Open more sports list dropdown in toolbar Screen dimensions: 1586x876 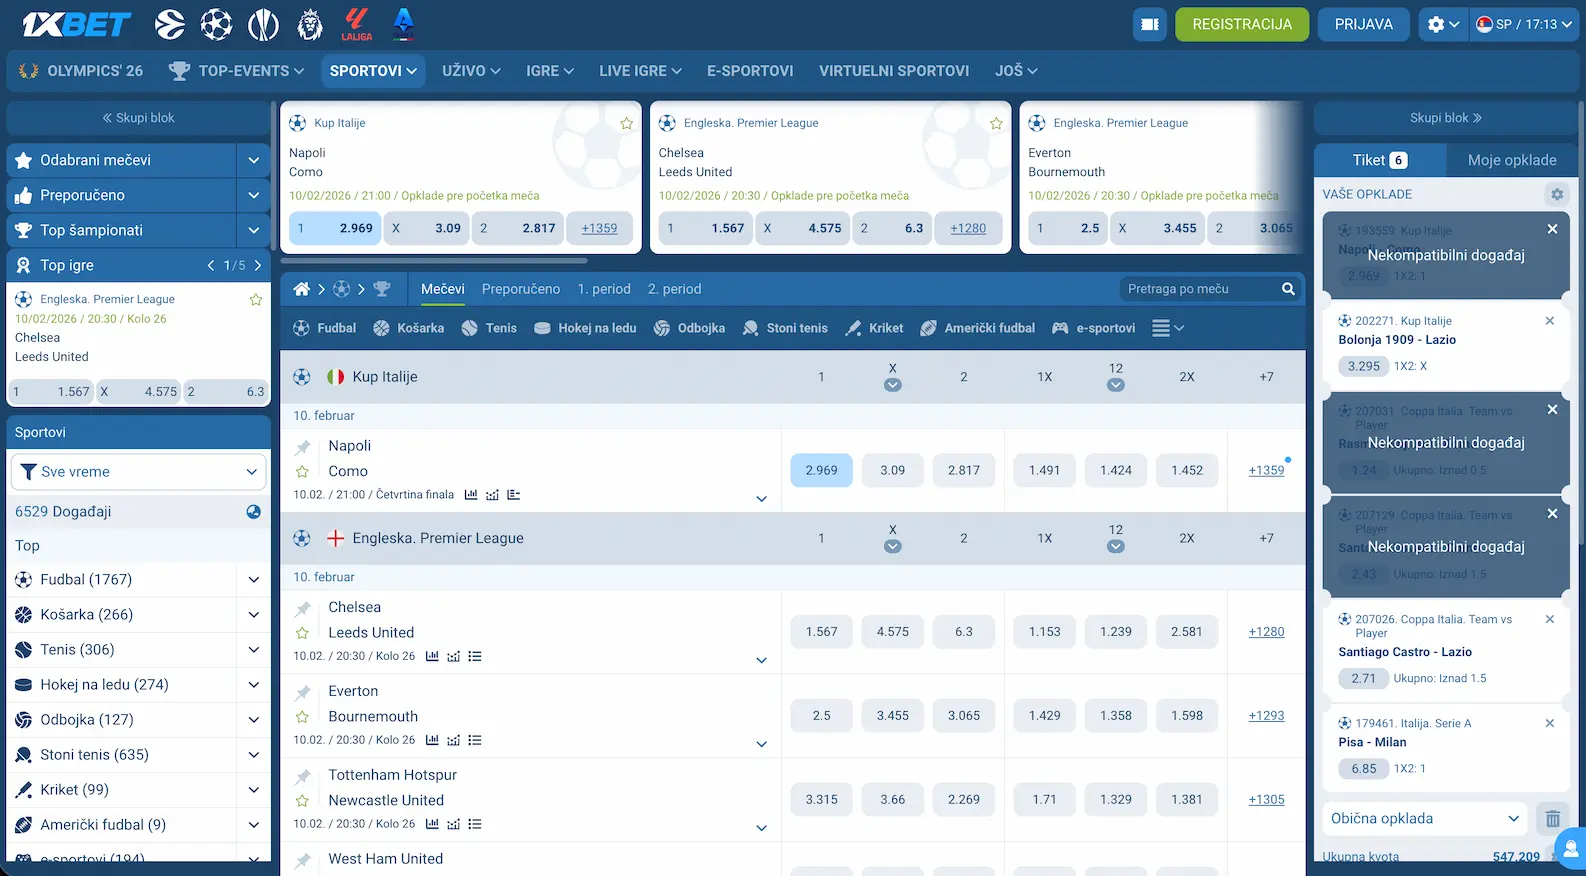coord(1168,328)
